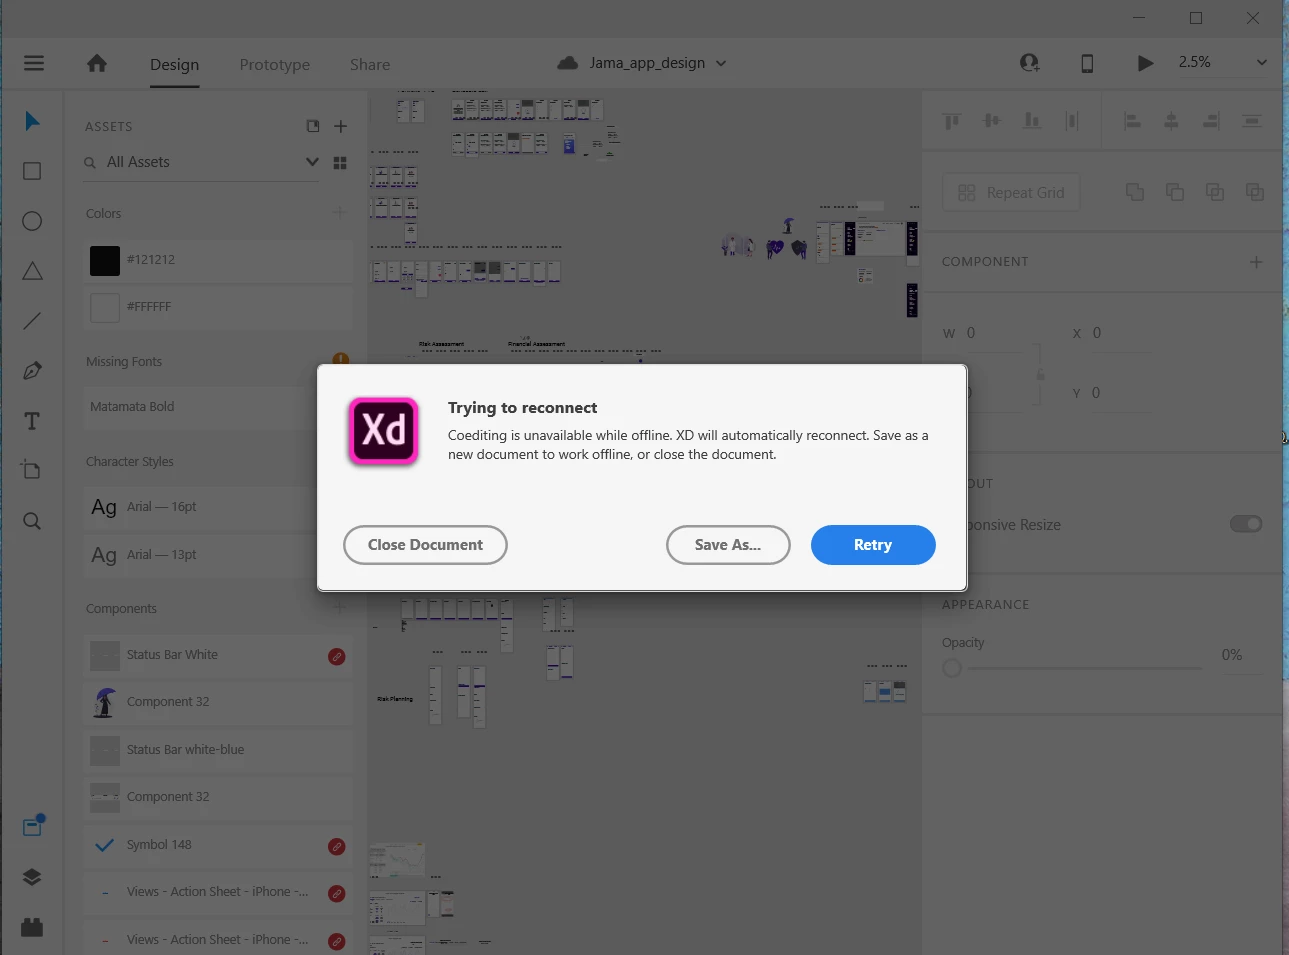The height and width of the screenshot is (955, 1289).
Task: Open the Jama_app_design document dropdown
Action: tap(721, 63)
